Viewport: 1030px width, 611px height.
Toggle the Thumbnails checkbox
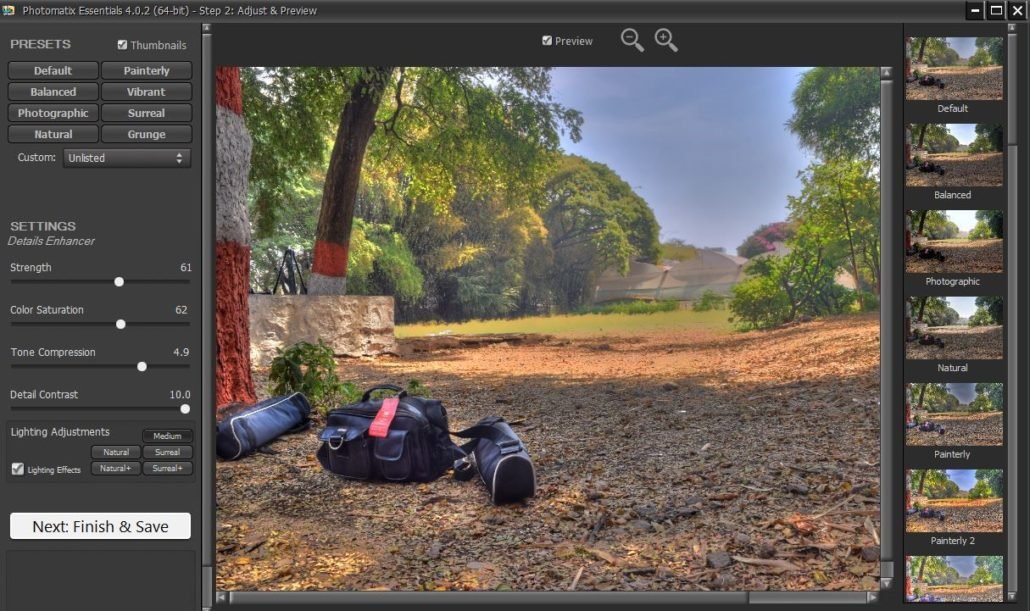[122, 45]
